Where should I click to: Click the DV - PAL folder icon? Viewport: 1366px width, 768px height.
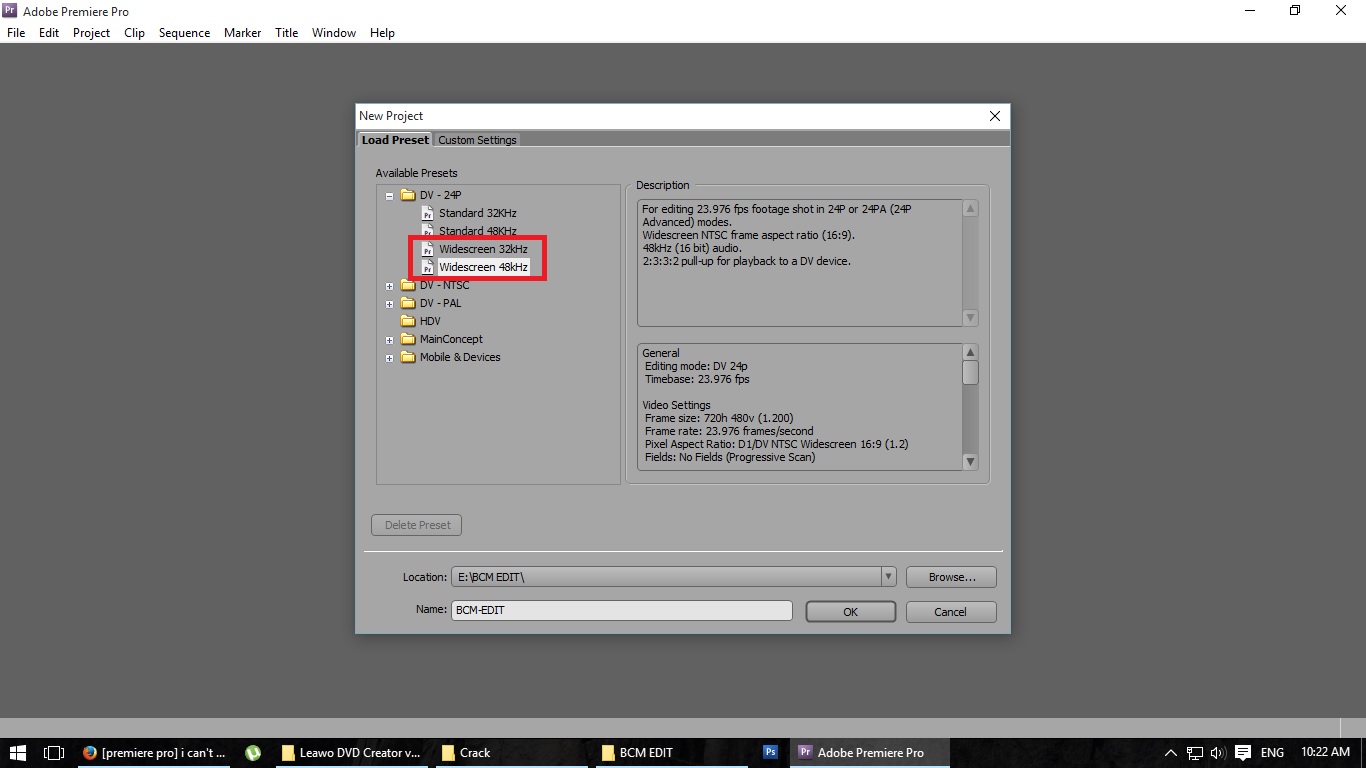[407, 303]
